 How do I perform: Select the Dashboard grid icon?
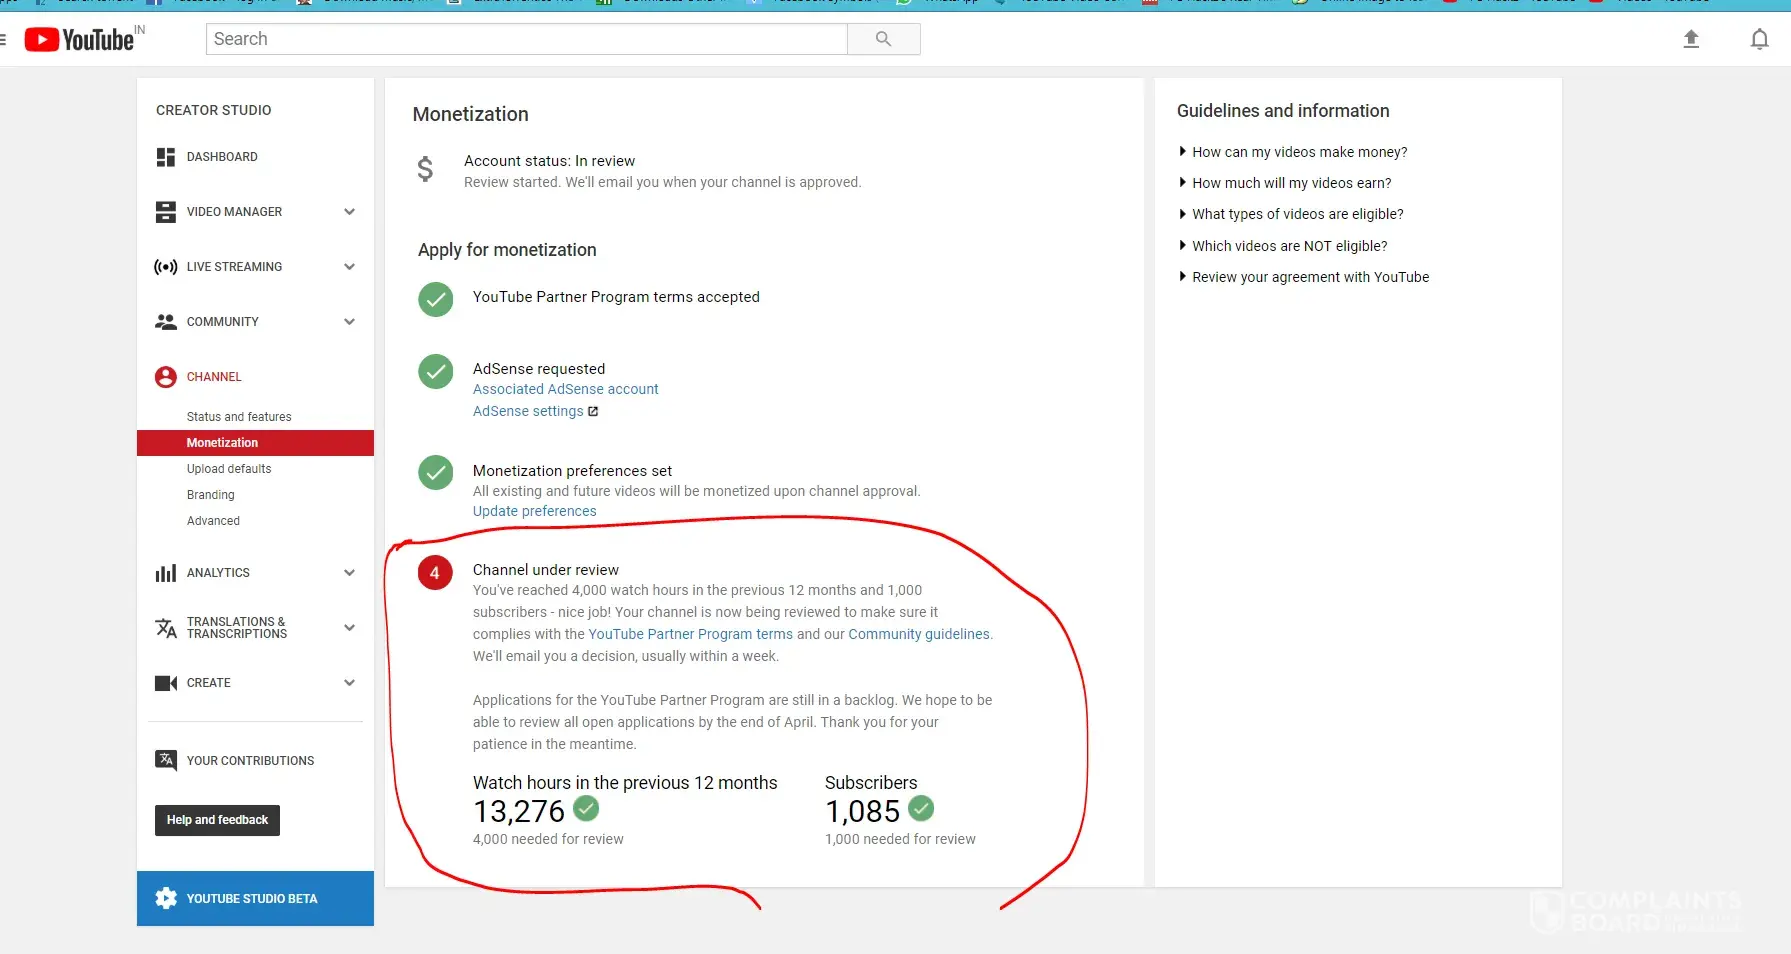166,157
